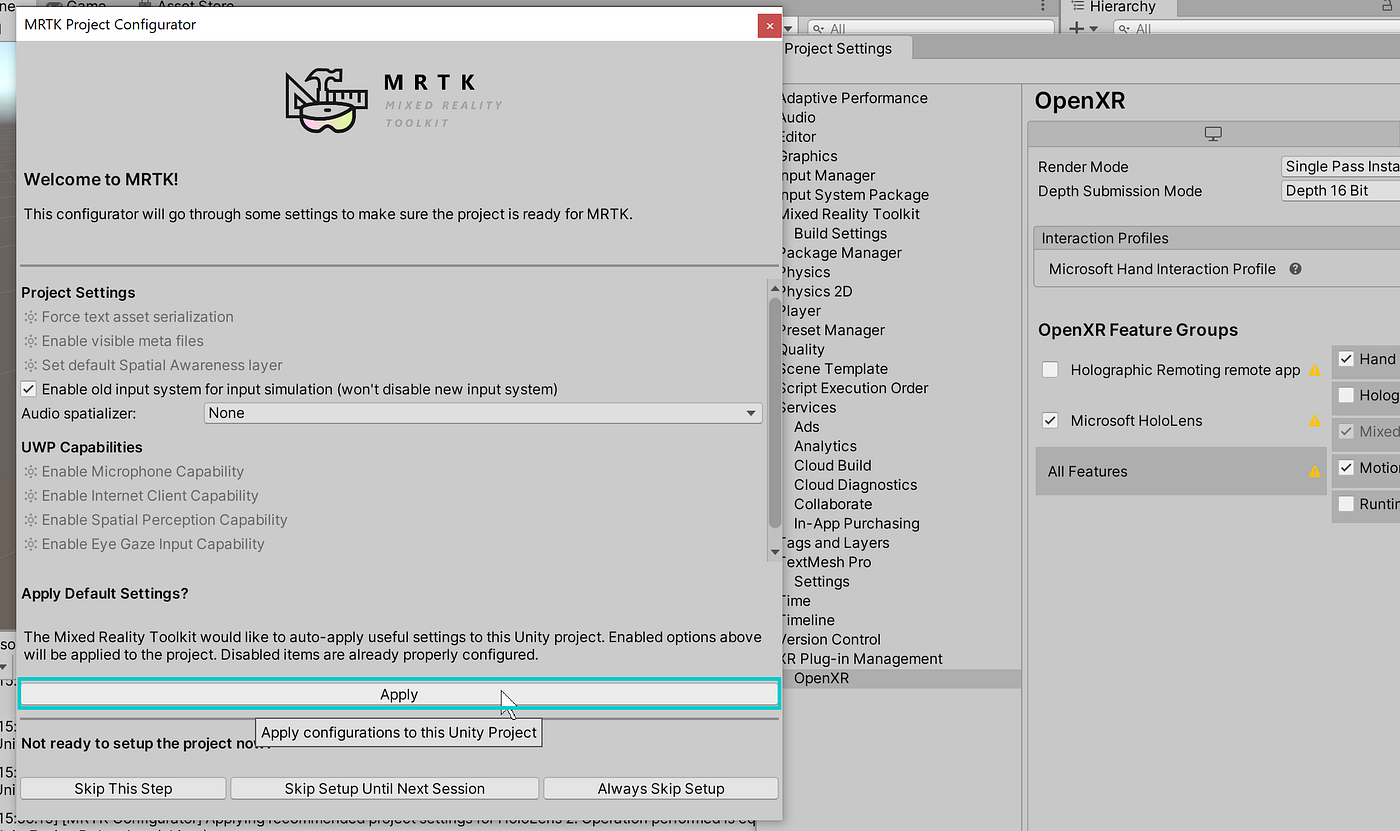Screen dimensions: 1400x831
Task: Select the standalone monitor platform tab in OpenXR
Action: point(1213,134)
